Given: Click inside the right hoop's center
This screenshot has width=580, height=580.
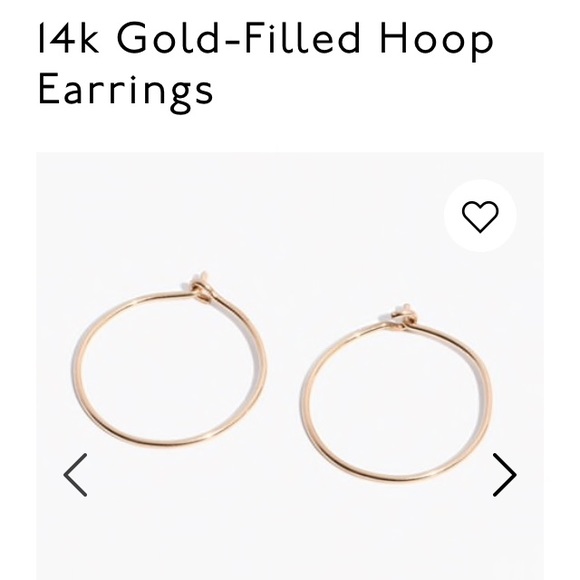Looking at the screenshot, I should point(396,401).
